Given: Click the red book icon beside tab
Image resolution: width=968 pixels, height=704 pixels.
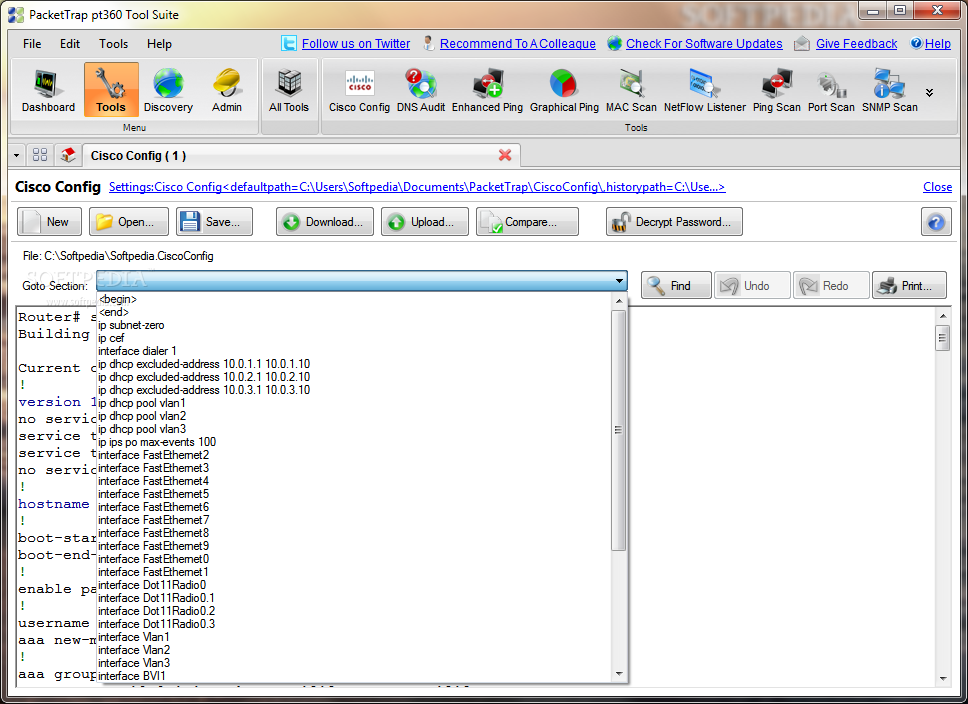Looking at the screenshot, I should click(68, 154).
